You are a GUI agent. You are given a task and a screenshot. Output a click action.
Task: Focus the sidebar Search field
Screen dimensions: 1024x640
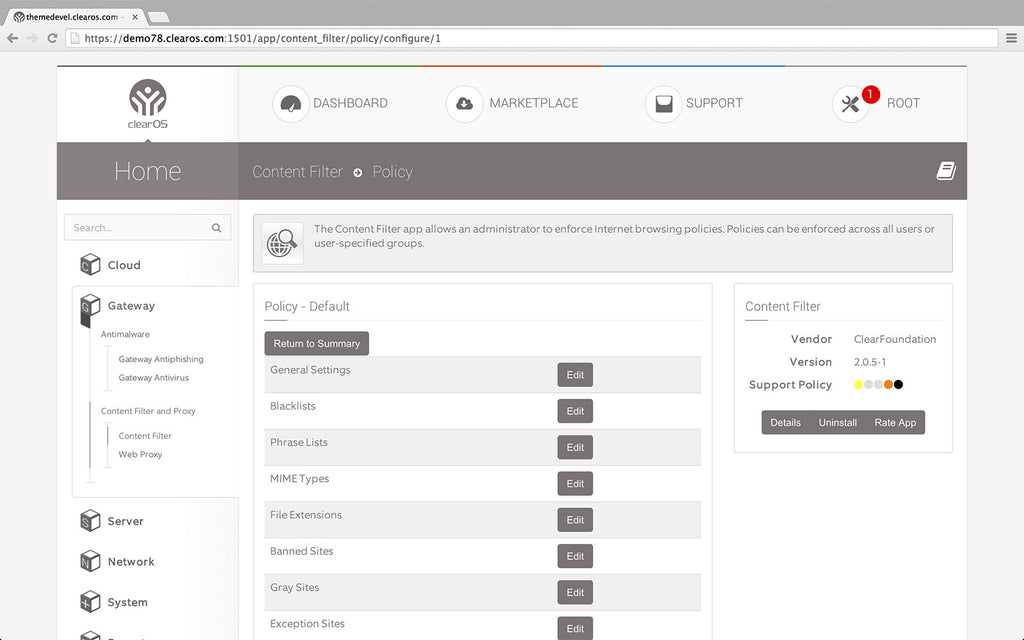pos(148,228)
